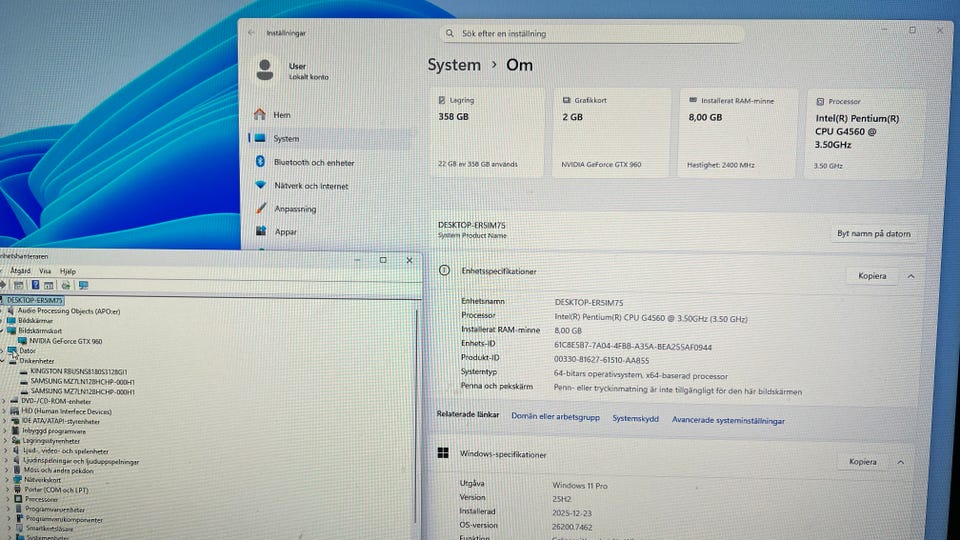This screenshot has height=540, width=960.
Task: Click the Bildskärmar monitor icon in Device Manager
Action: tap(11, 320)
